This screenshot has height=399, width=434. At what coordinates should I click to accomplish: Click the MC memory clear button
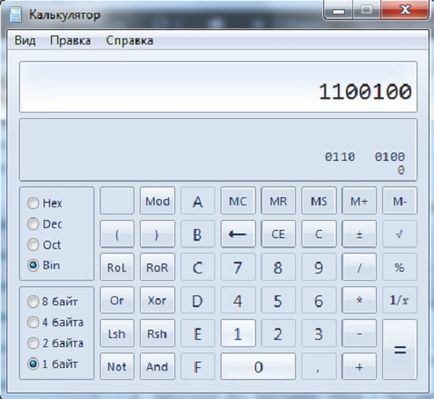pos(238,201)
